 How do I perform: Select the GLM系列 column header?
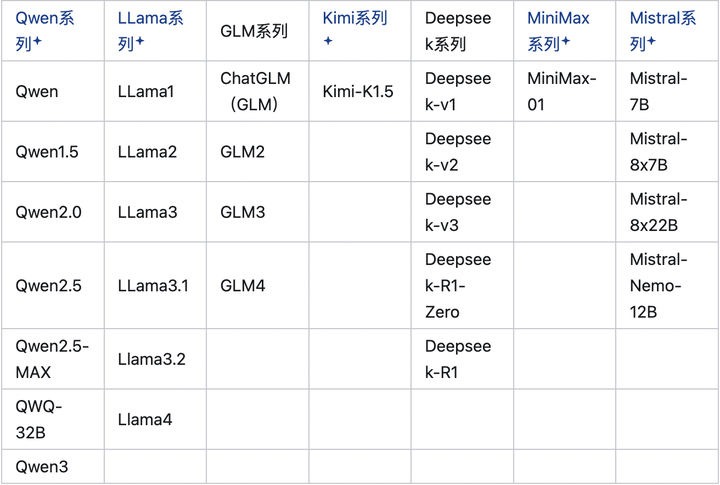click(254, 31)
